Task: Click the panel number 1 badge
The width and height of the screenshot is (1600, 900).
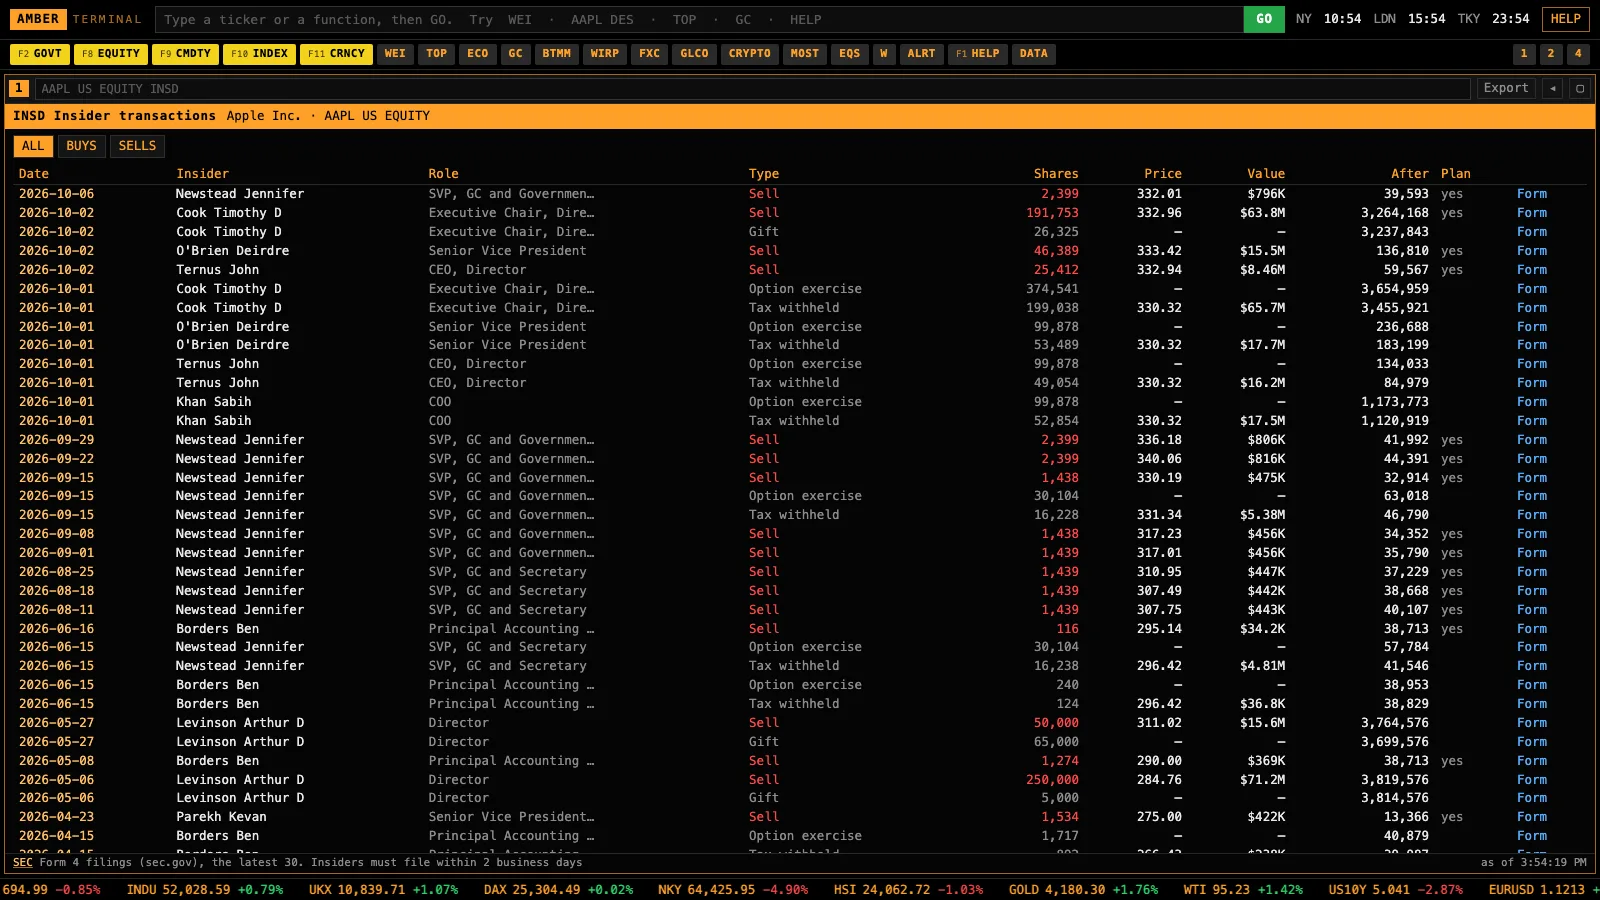Action: tap(19, 88)
